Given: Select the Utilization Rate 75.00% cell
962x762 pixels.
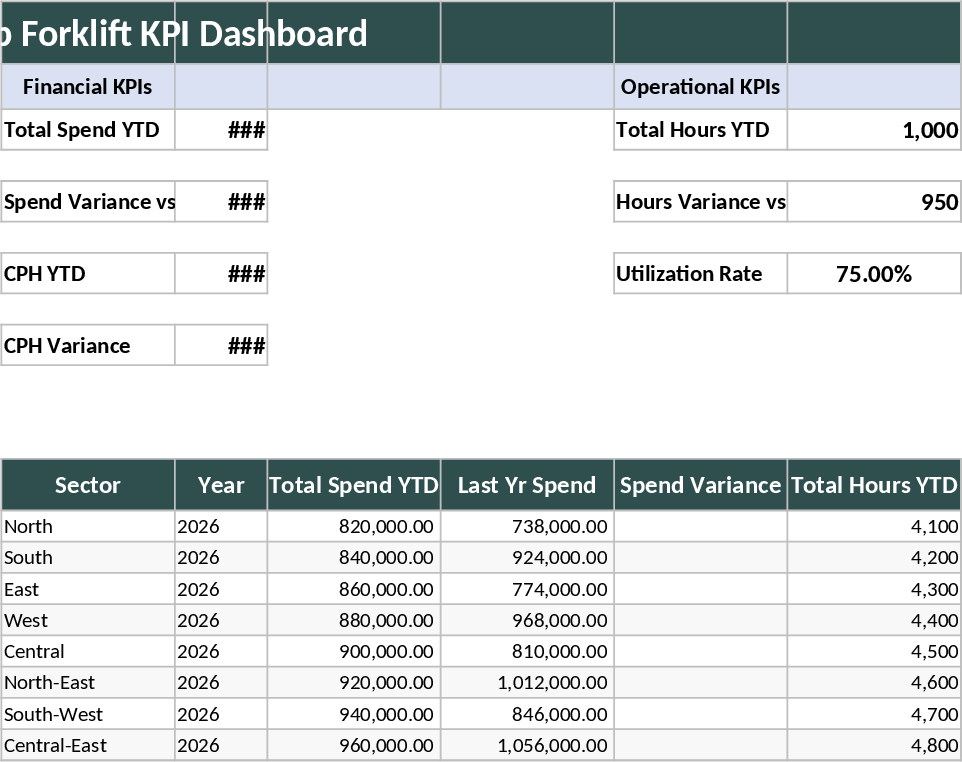Looking at the screenshot, I should [874, 273].
